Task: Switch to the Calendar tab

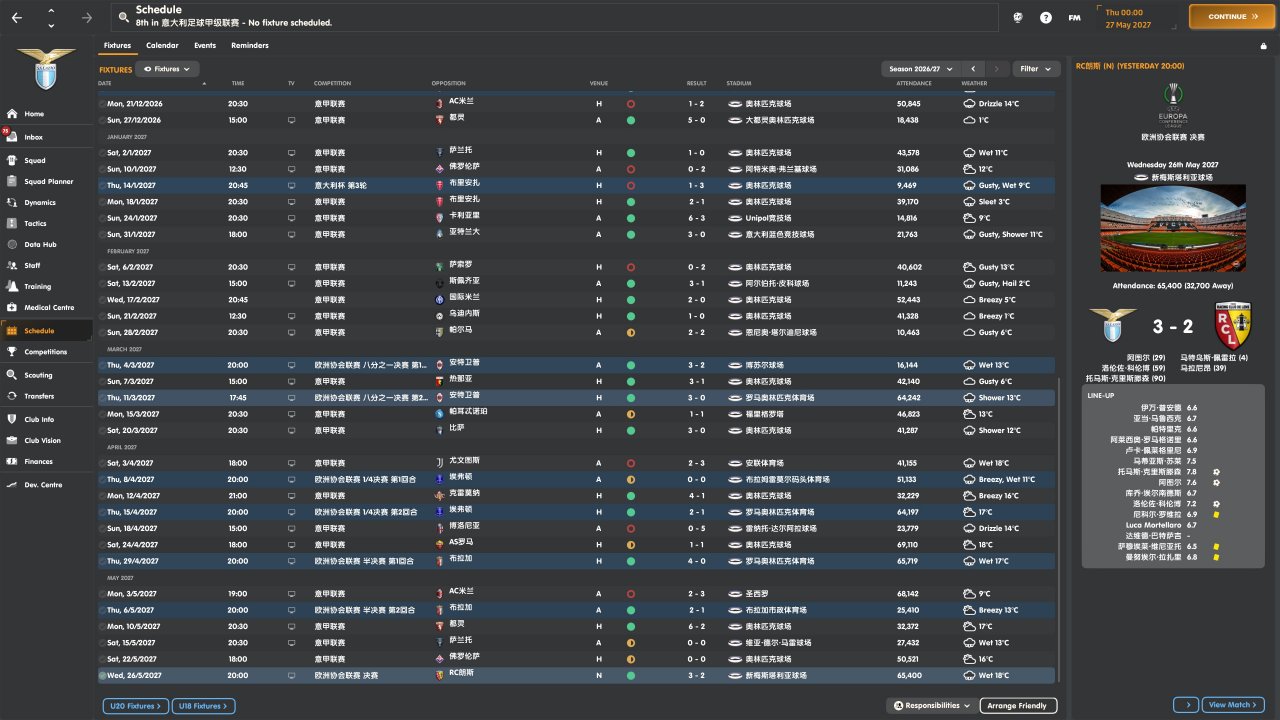Action: click(x=162, y=45)
